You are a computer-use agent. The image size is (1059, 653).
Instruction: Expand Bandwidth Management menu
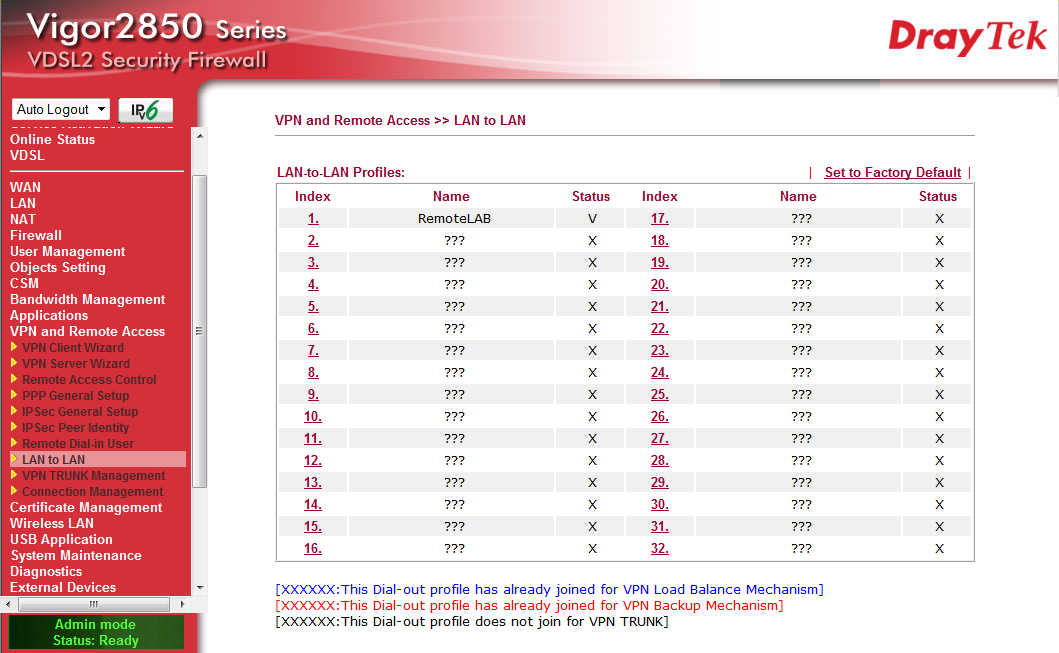pyautogui.click(x=87, y=299)
